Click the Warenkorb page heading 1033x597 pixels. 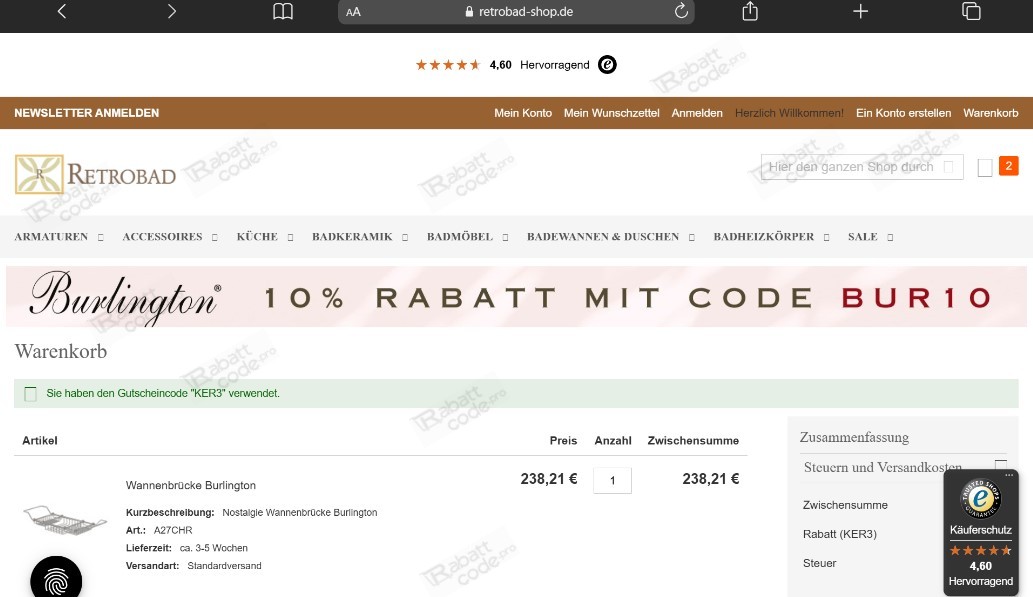pos(61,351)
